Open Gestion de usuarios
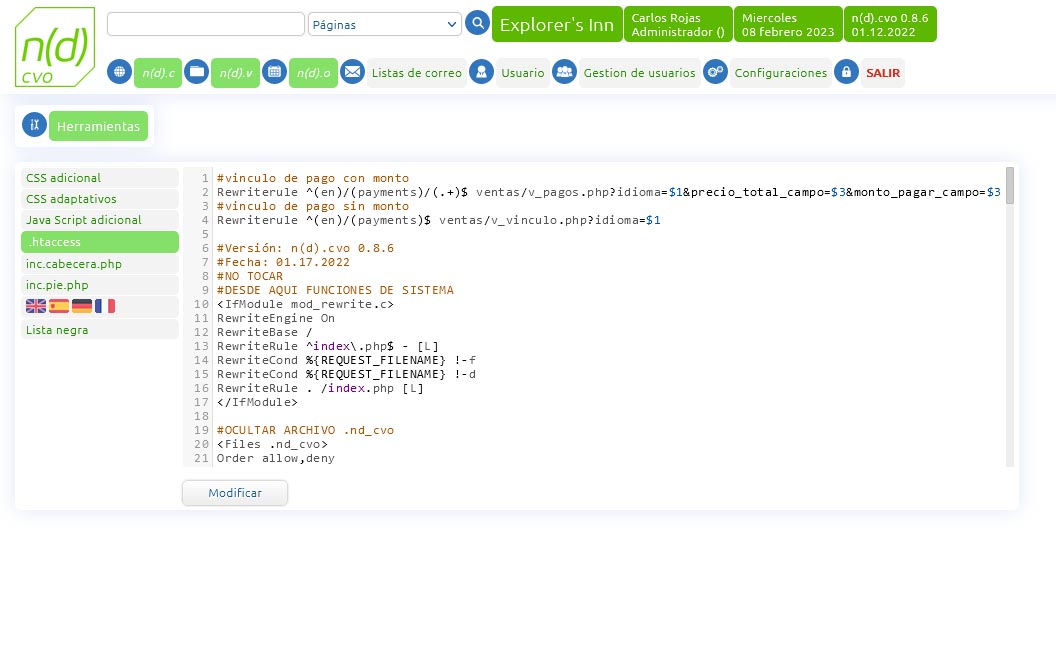The image size is (1056, 660). click(x=639, y=73)
